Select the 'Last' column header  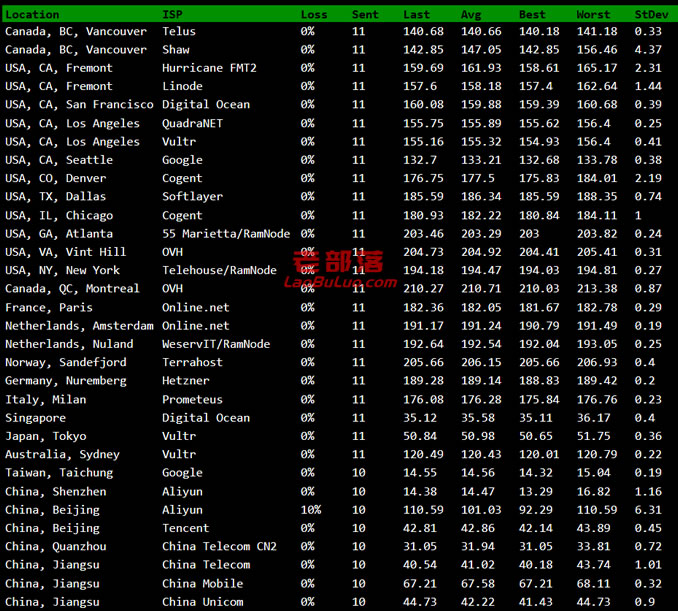click(416, 15)
